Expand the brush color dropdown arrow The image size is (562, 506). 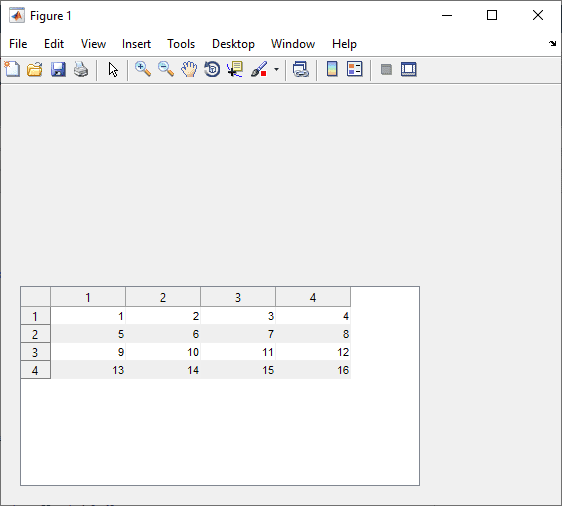pos(276,69)
